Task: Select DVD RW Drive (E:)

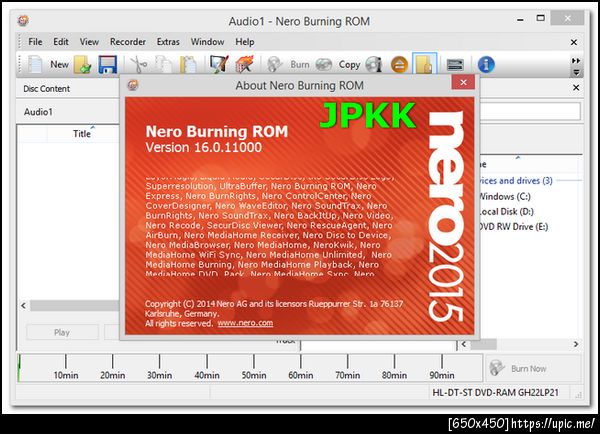Action: pyautogui.click(x=513, y=227)
